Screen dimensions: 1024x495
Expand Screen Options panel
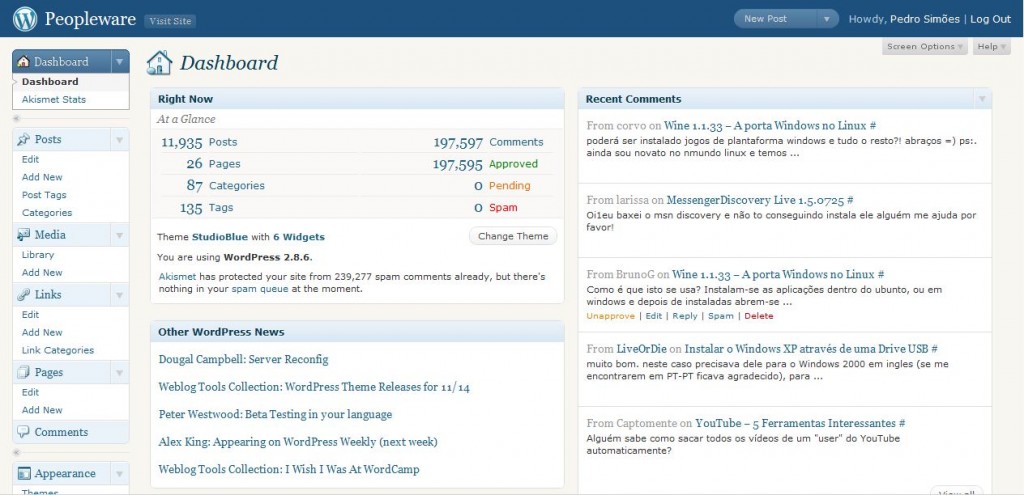(925, 46)
